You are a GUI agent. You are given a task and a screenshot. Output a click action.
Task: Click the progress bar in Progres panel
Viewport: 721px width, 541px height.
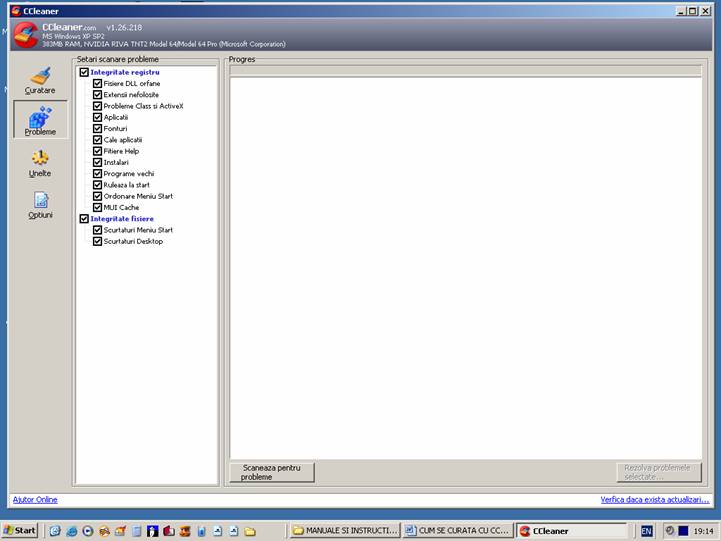[x=465, y=72]
